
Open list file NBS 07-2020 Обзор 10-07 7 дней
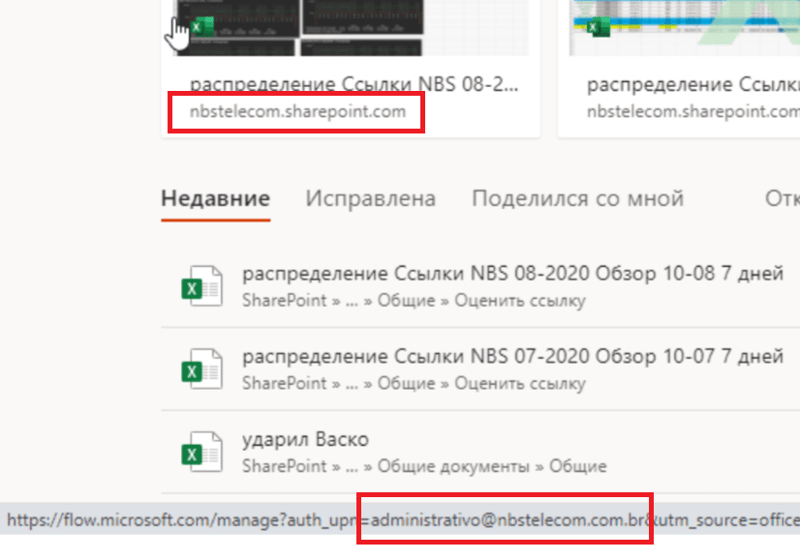pyautogui.click(x=513, y=357)
